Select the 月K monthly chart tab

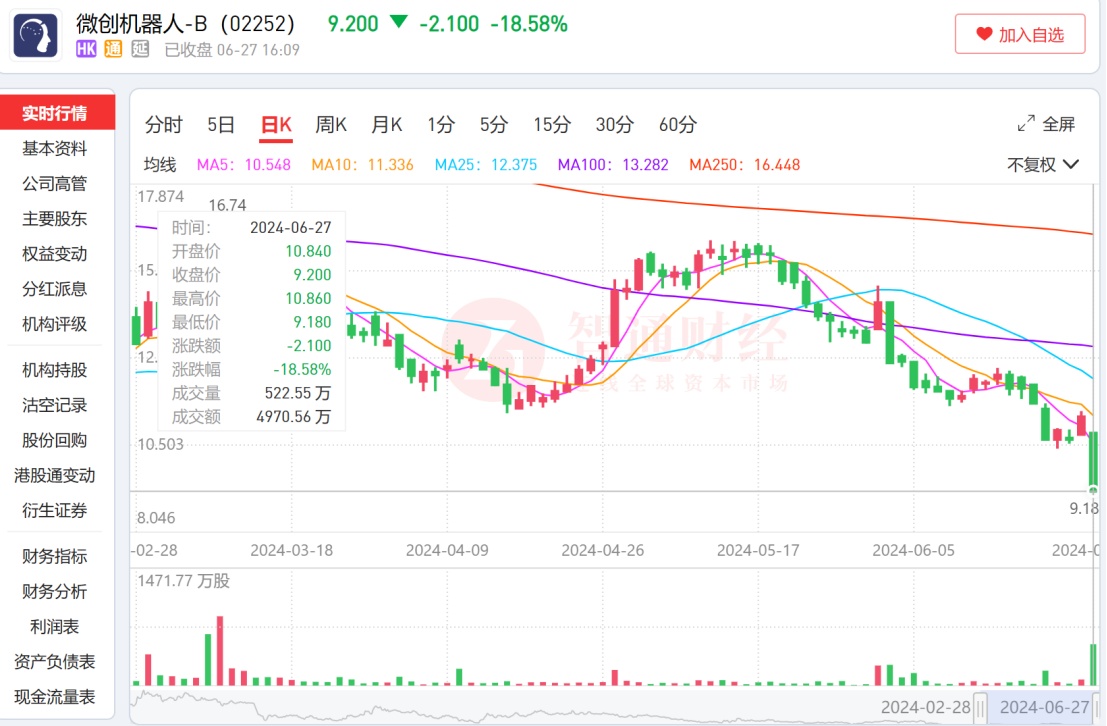pos(386,125)
